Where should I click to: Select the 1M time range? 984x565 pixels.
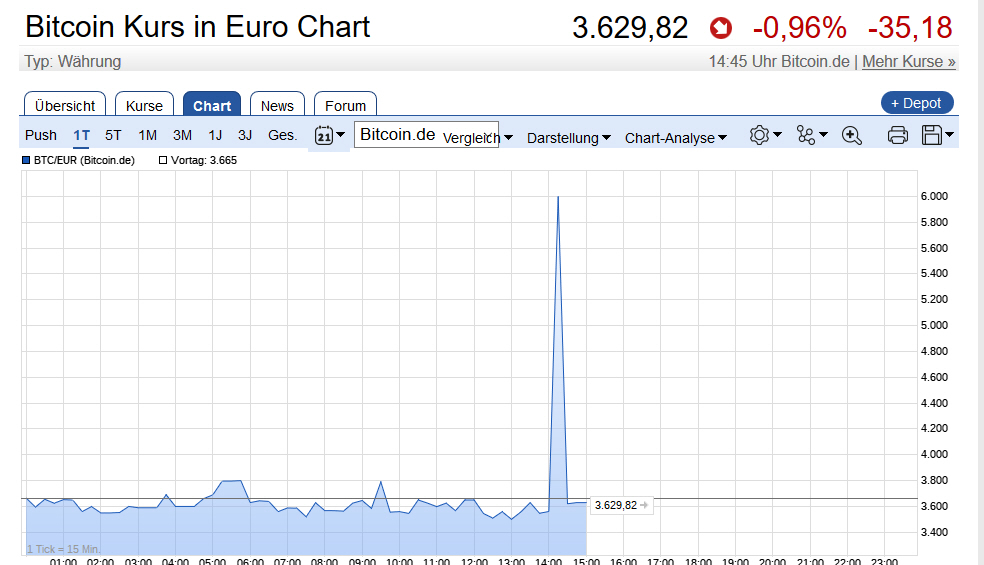tap(147, 135)
